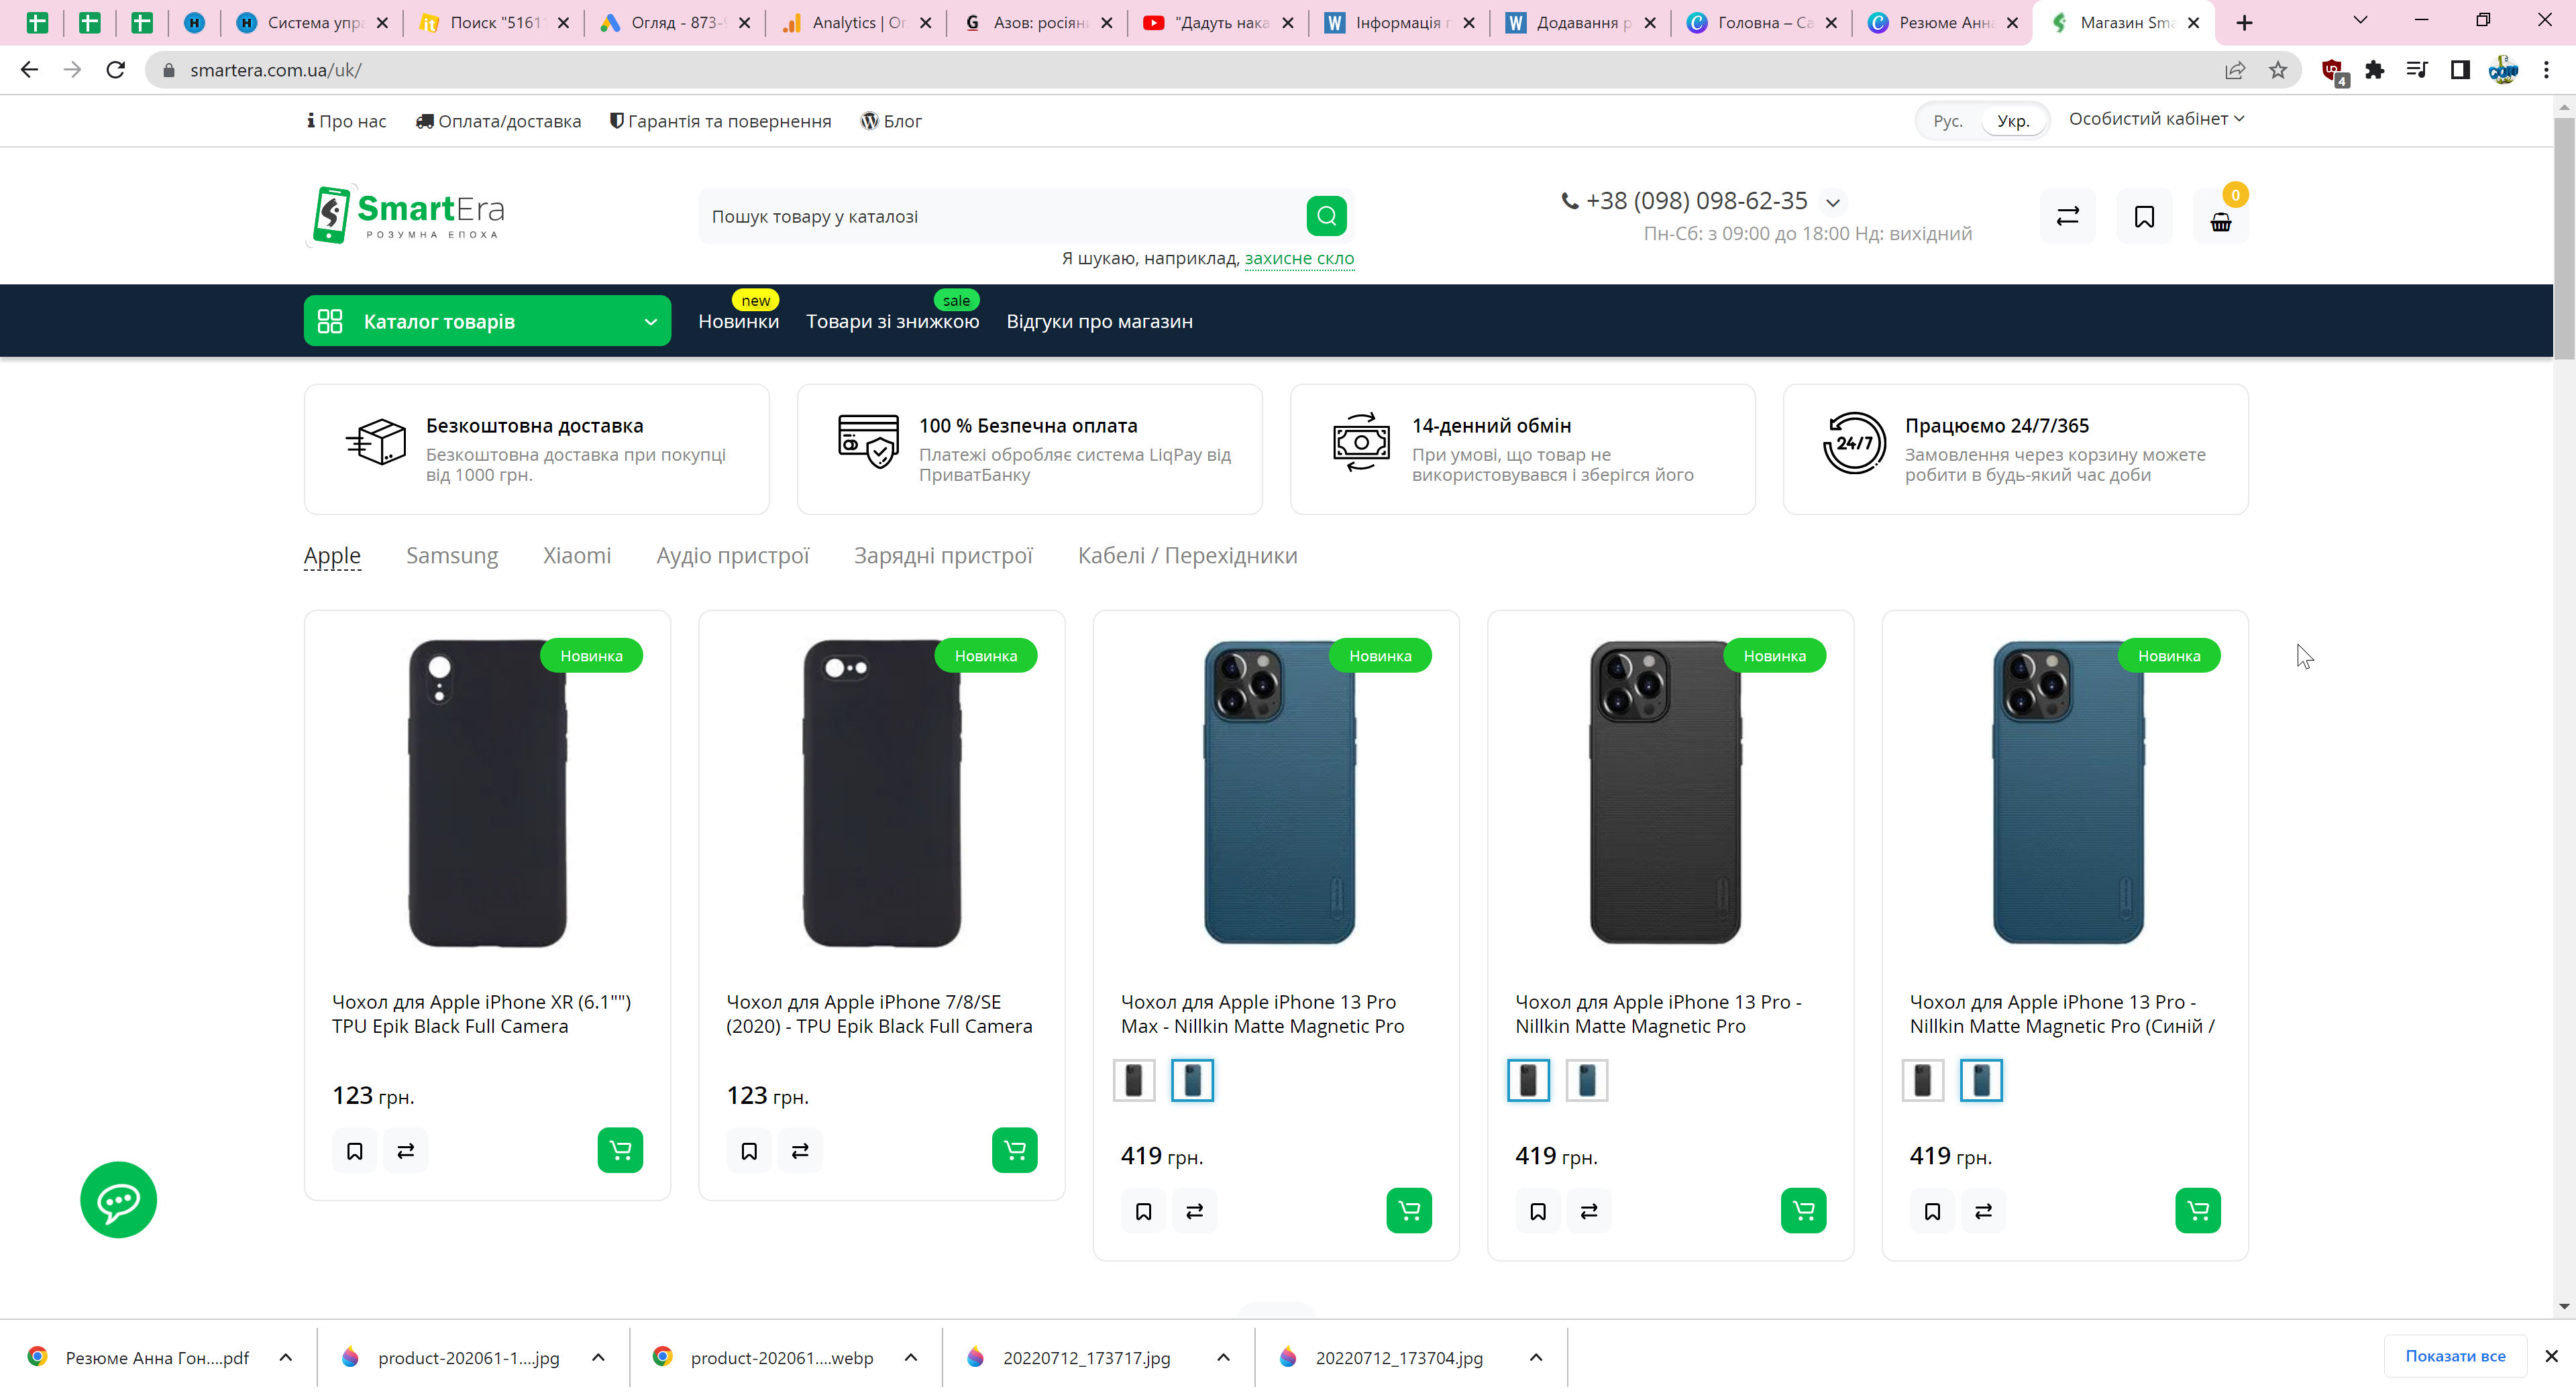Viewport: 2576px width, 1395px height.
Task: Open the live chat bubble
Action: pos(118,1199)
